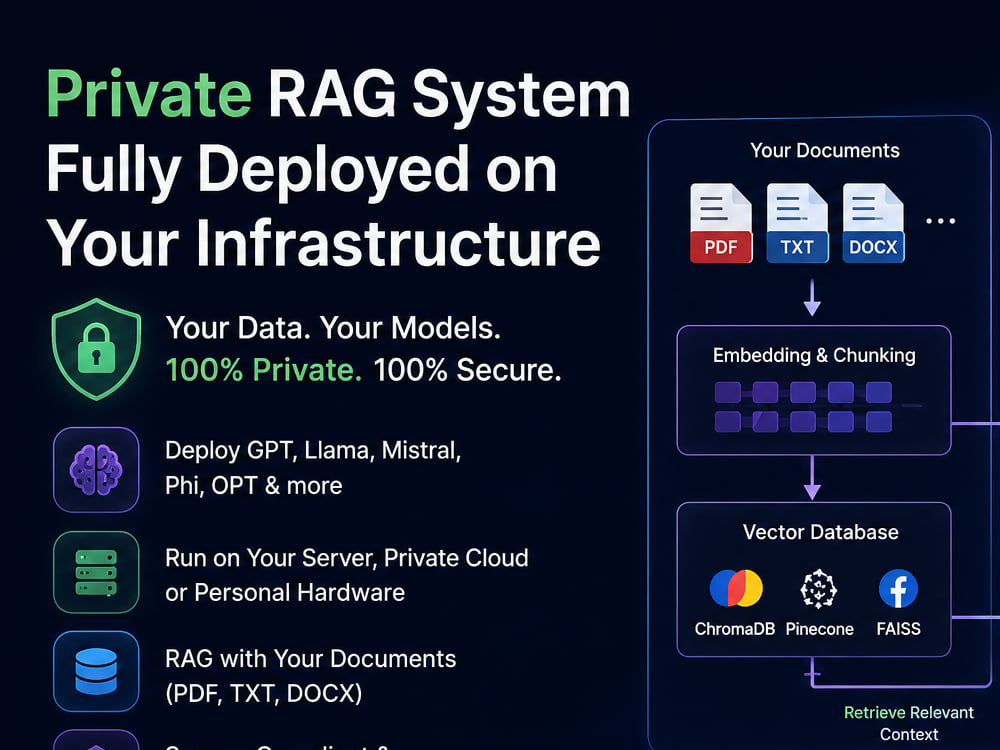This screenshot has height=750, width=1000.
Task: Click 'Phi, OPT & more' text
Action: [254, 486]
